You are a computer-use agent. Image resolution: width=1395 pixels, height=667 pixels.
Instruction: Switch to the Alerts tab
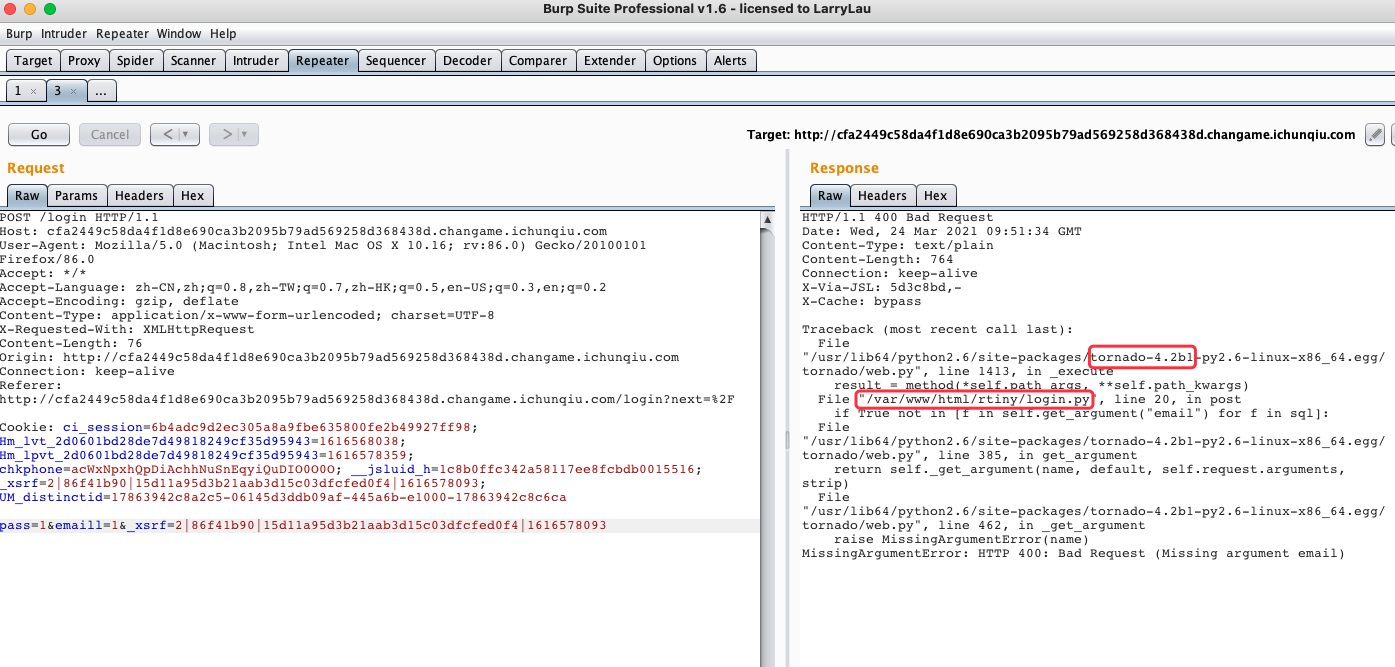pos(730,60)
